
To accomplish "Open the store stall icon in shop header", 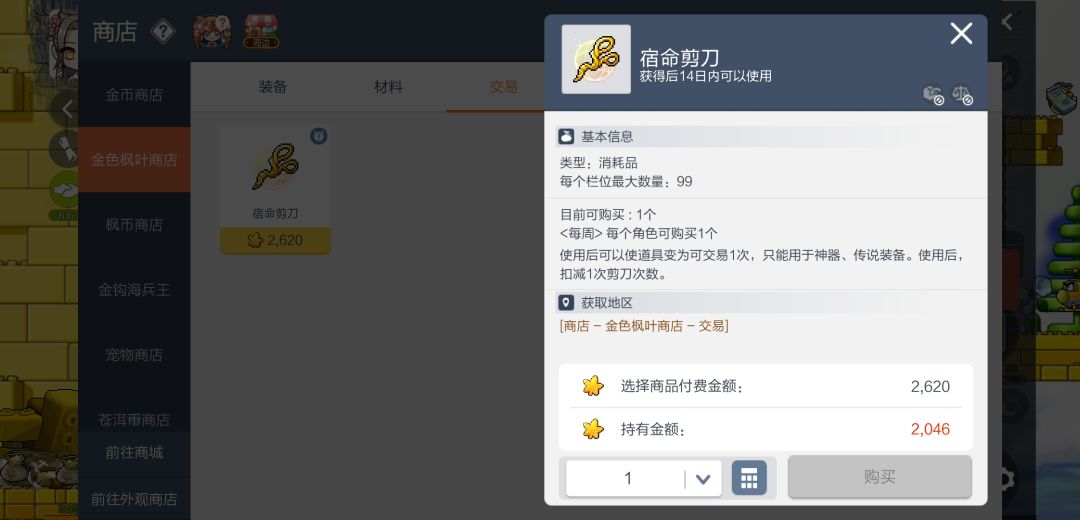I will [x=261, y=32].
